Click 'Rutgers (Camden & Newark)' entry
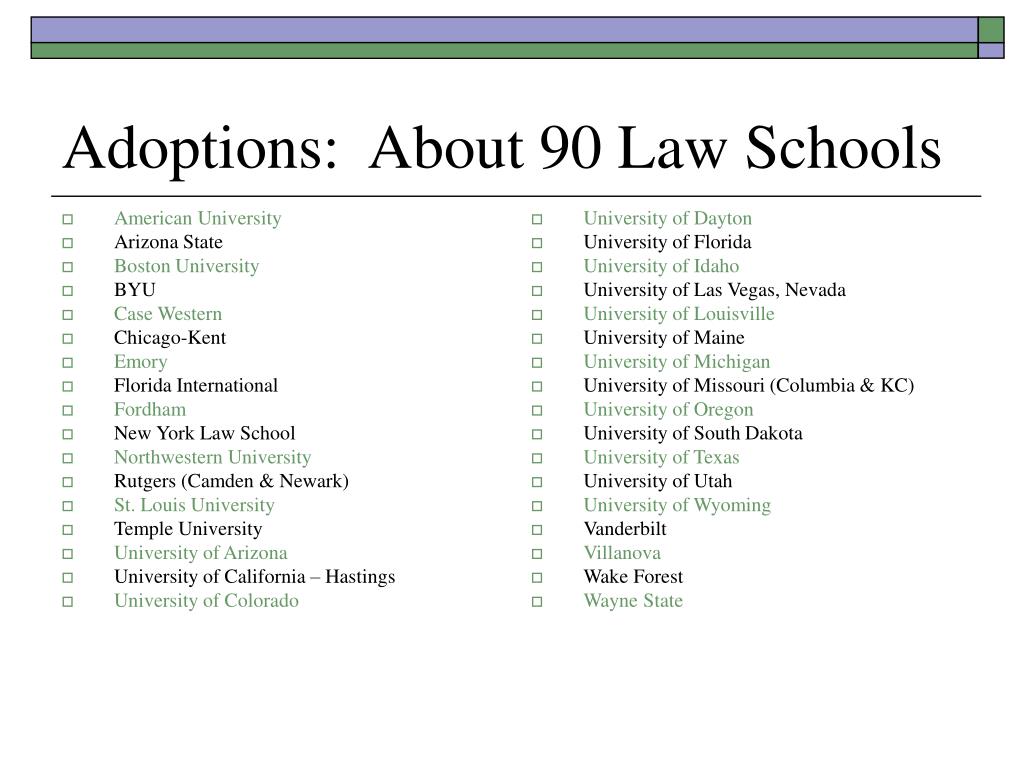The image size is (1024, 768). [x=231, y=481]
